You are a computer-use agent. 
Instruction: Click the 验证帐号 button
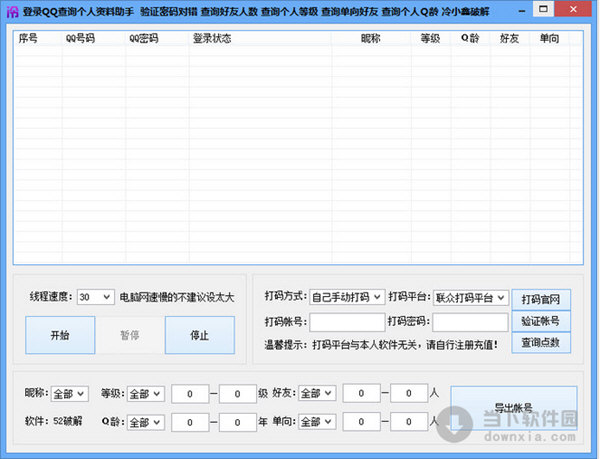pos(541,321)
